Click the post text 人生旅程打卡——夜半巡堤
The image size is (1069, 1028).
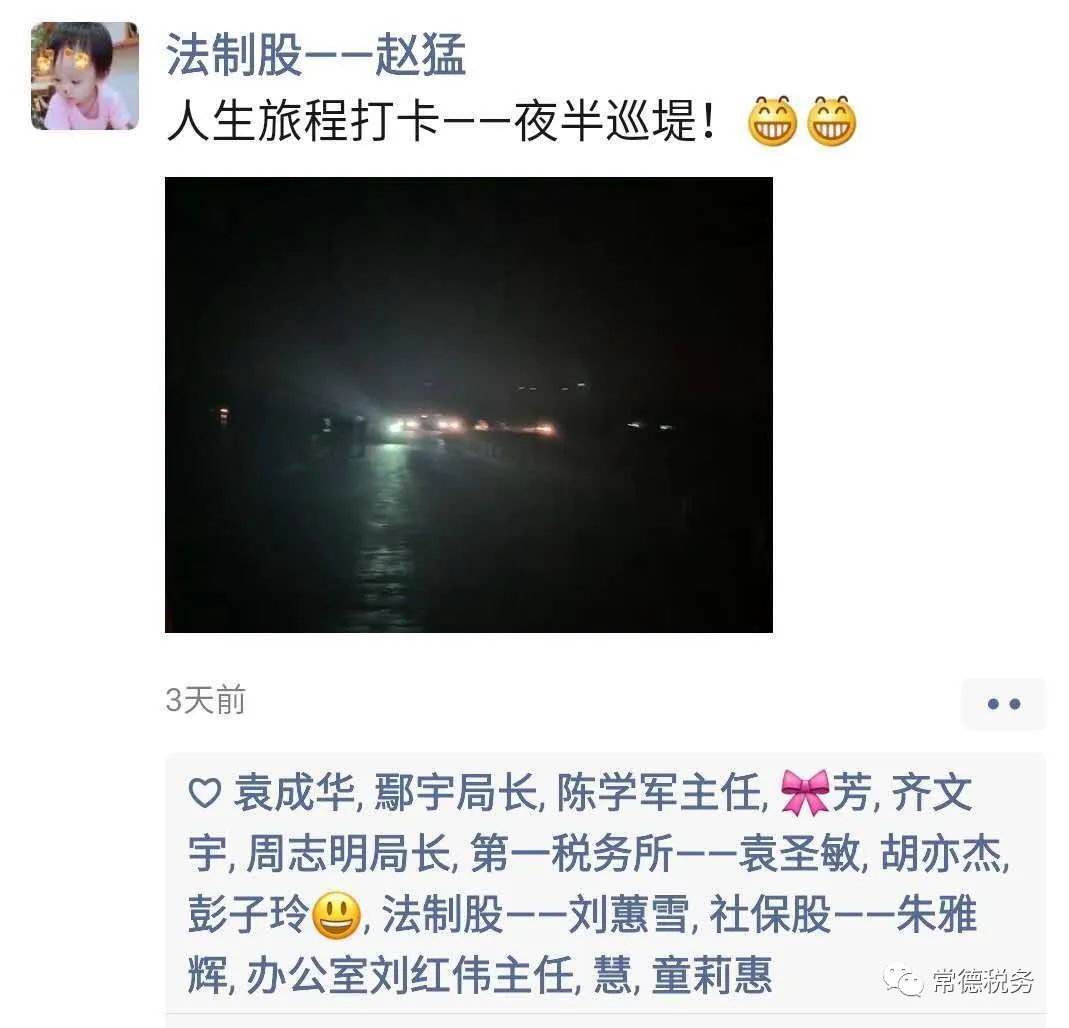441,121
